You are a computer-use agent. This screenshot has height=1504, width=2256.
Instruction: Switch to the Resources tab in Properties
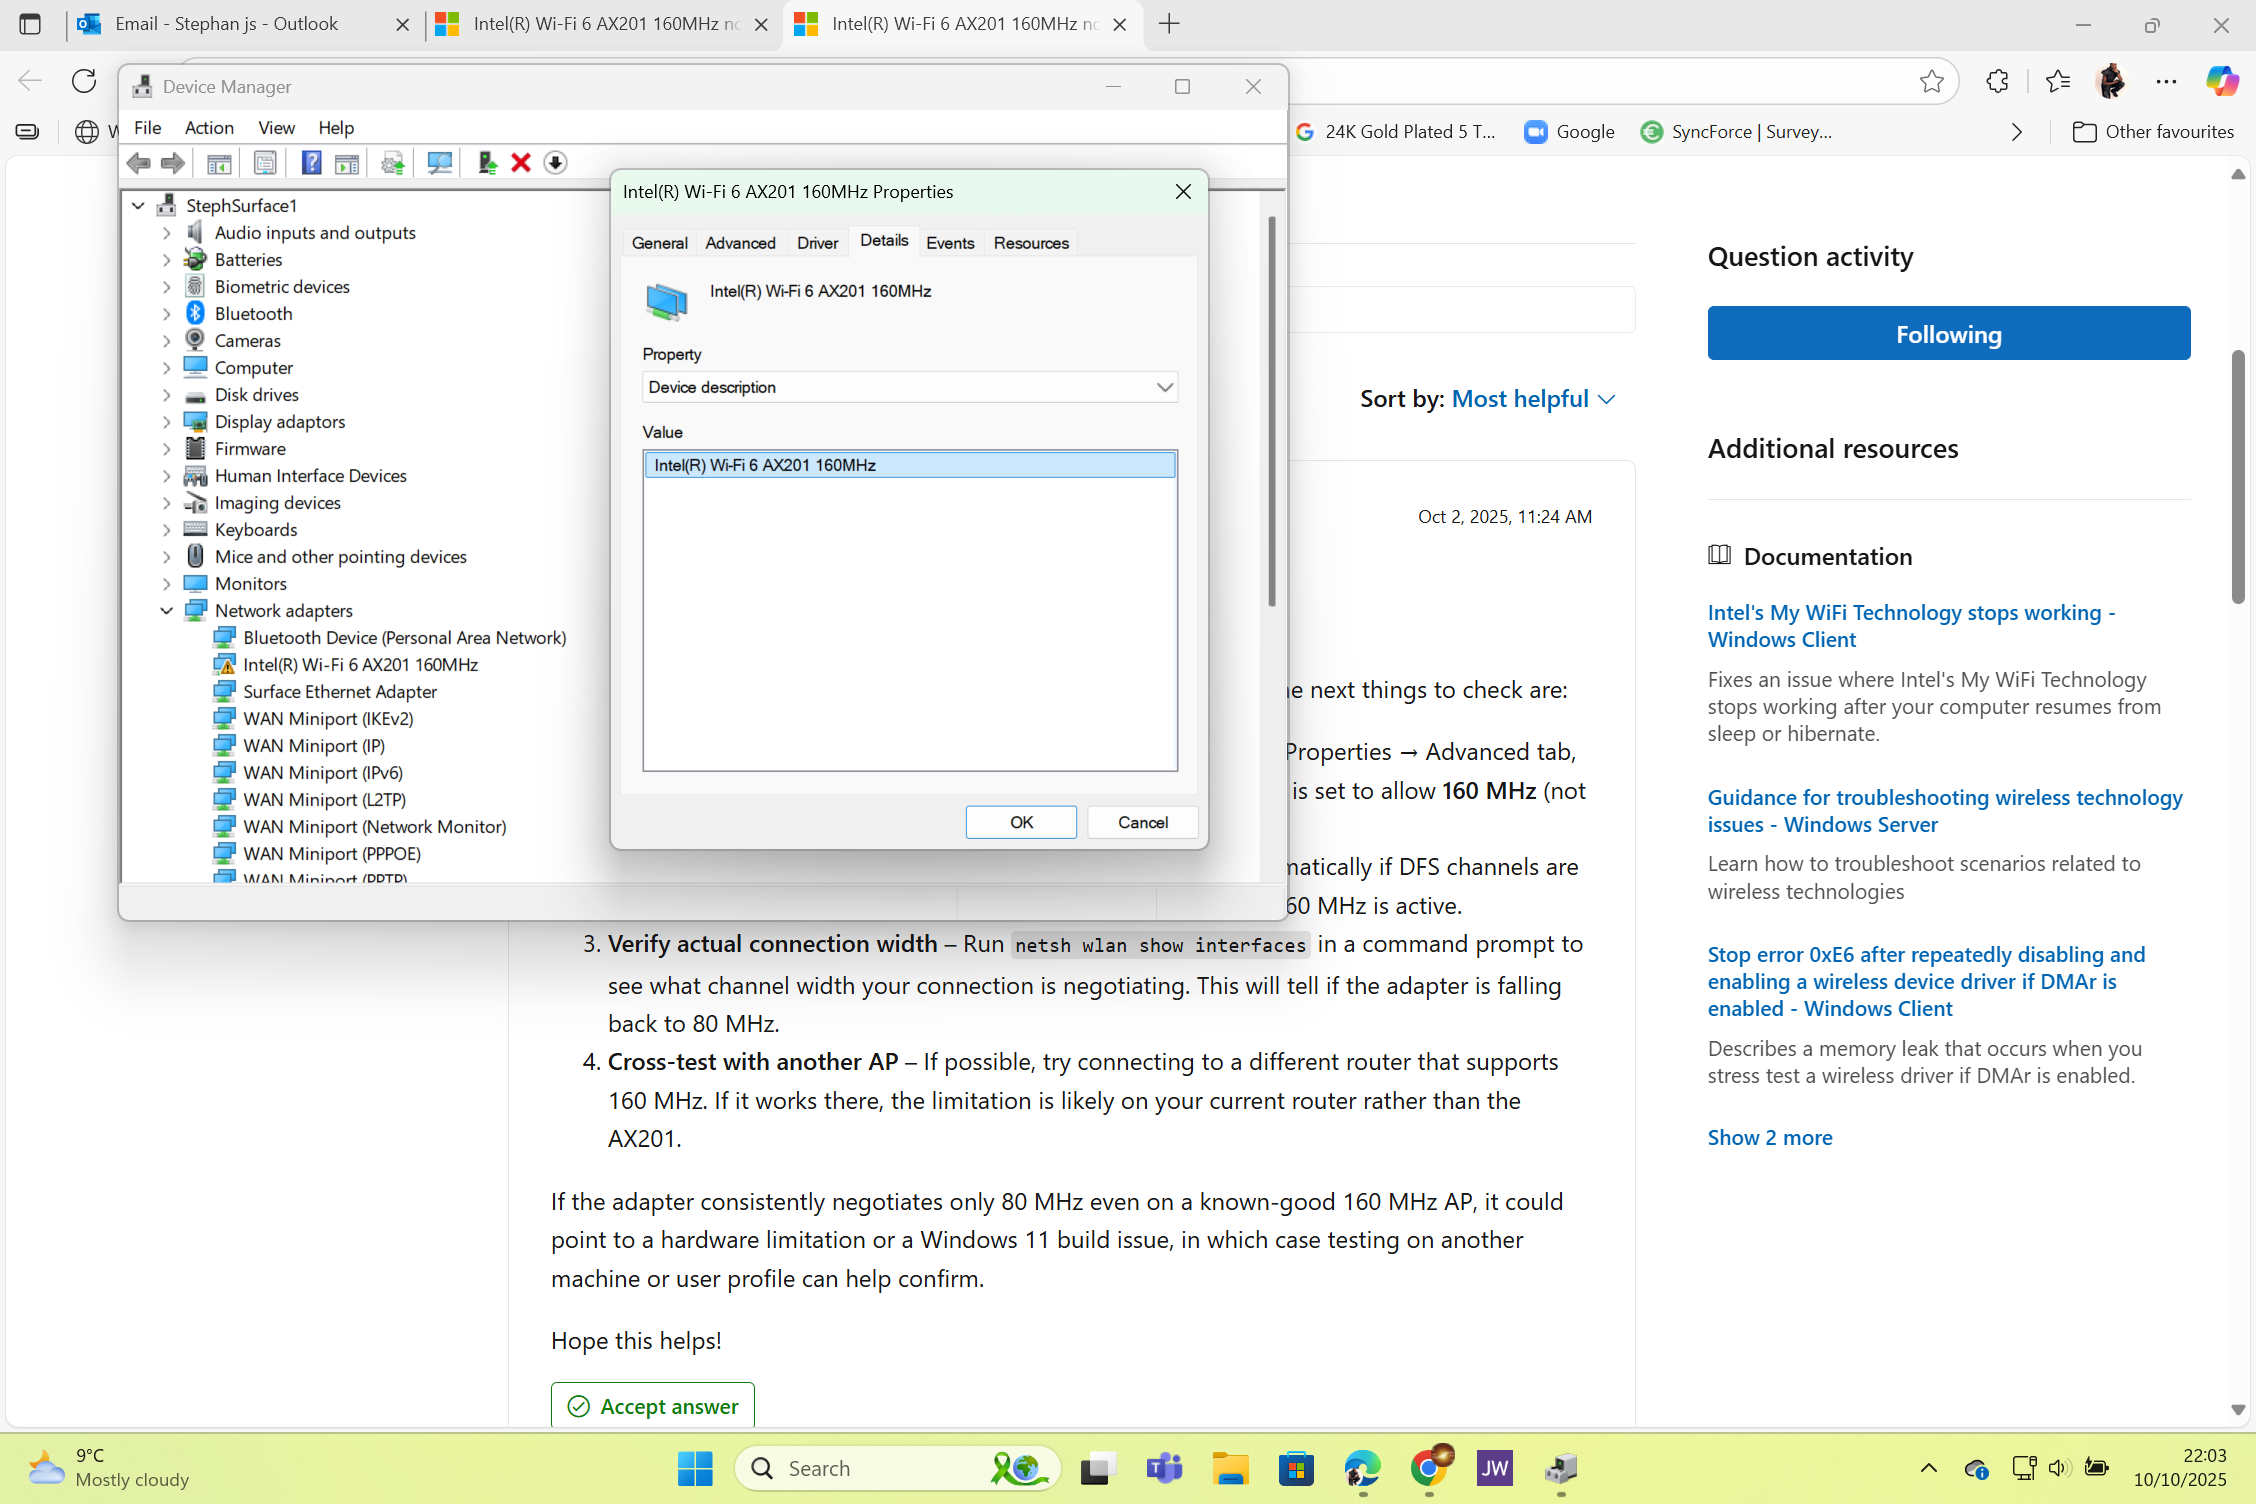(1031, 243)
